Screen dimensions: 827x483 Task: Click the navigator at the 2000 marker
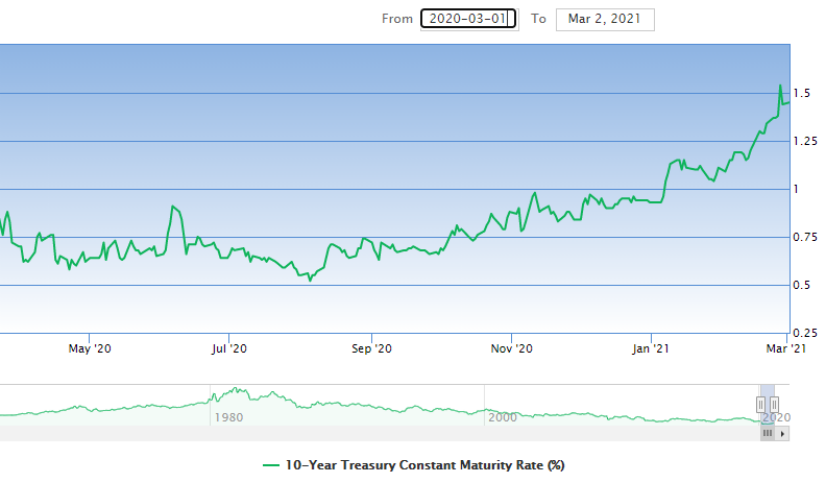pyautogui.click(x=502, y=417)
